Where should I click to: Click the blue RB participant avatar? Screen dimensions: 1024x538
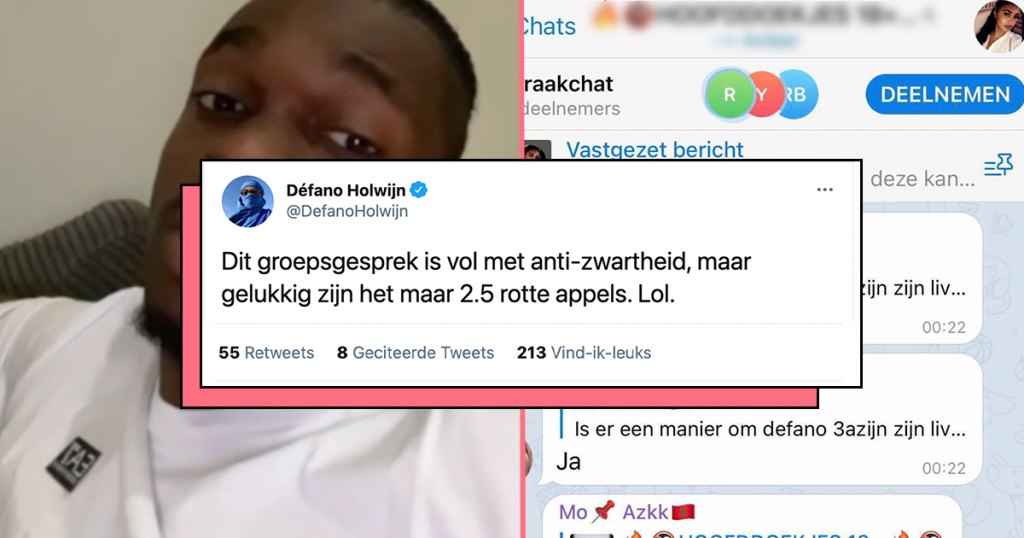[x=797, y=95]
